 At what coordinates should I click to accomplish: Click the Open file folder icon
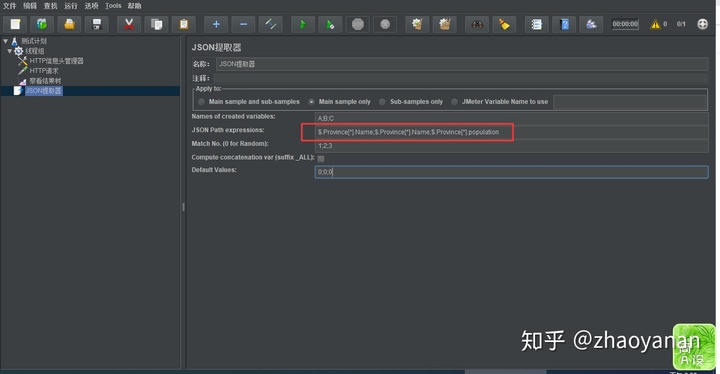(x=69, y=24)
